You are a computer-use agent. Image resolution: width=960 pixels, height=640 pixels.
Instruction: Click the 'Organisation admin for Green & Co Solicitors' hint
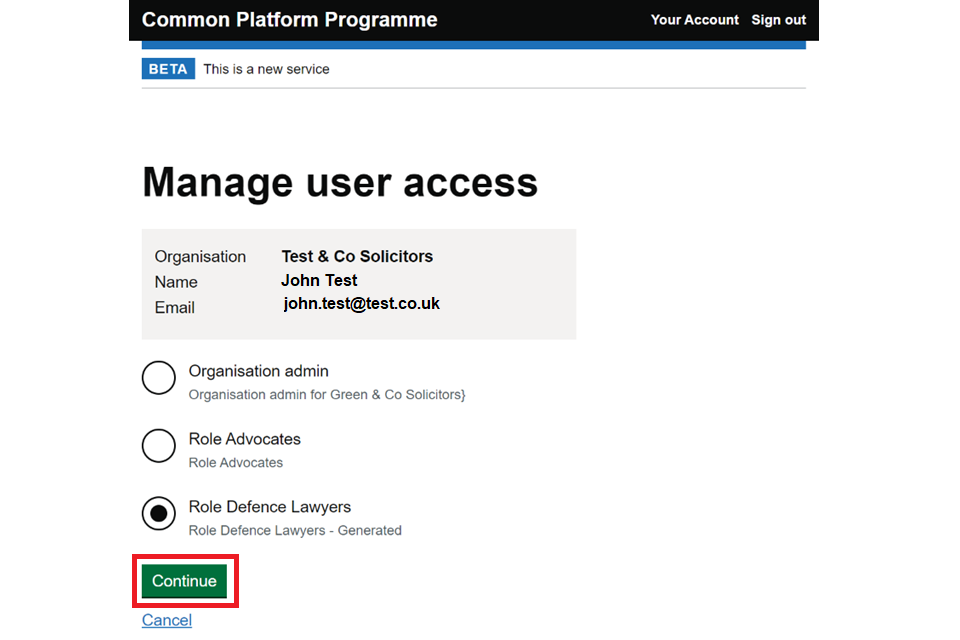pos(327,395)
